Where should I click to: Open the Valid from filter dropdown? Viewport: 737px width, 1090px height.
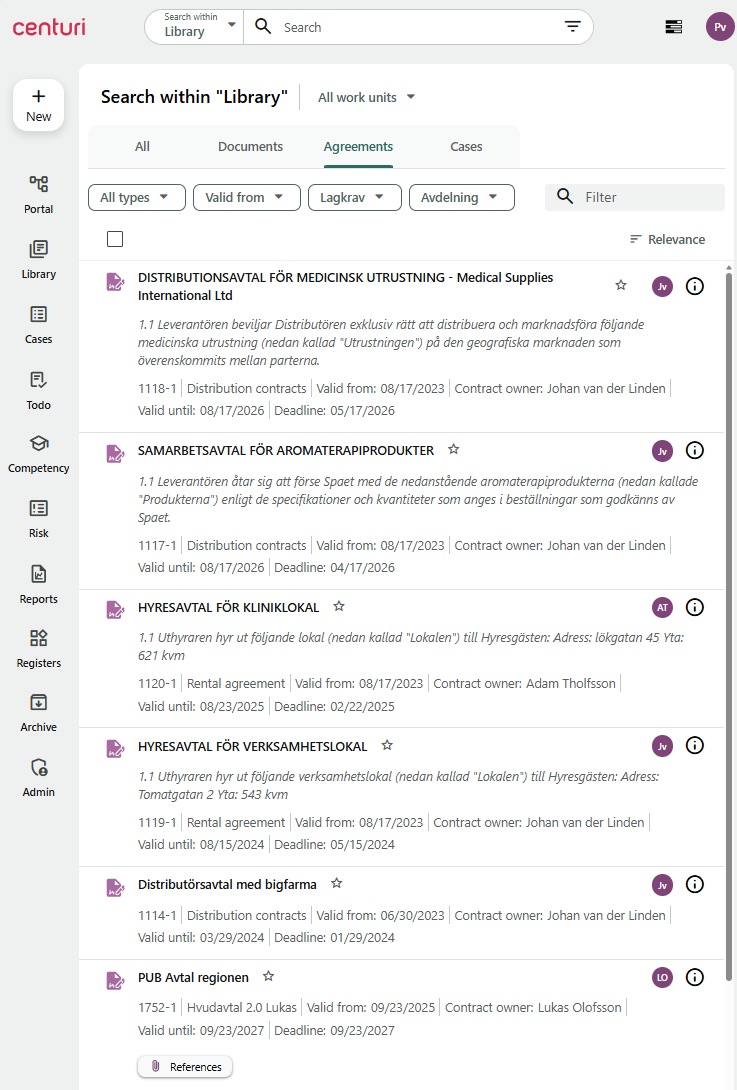(x=247, y=197)
